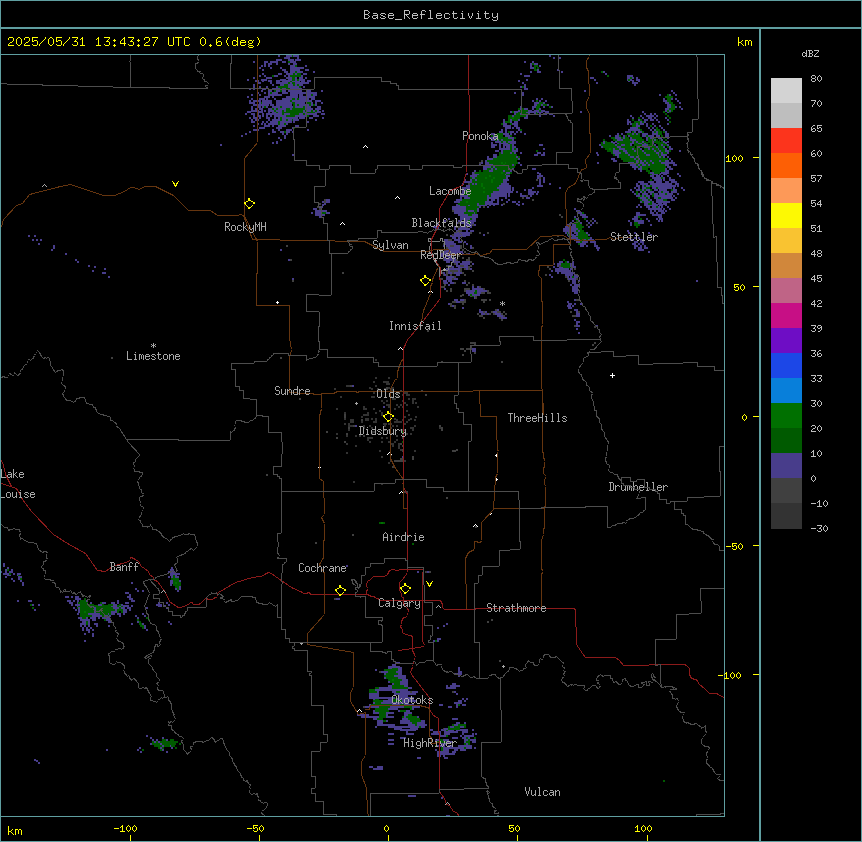Click the yellow diamond marker above RockyMH
This screenshot has width=862, height=842.
[250, 204]
